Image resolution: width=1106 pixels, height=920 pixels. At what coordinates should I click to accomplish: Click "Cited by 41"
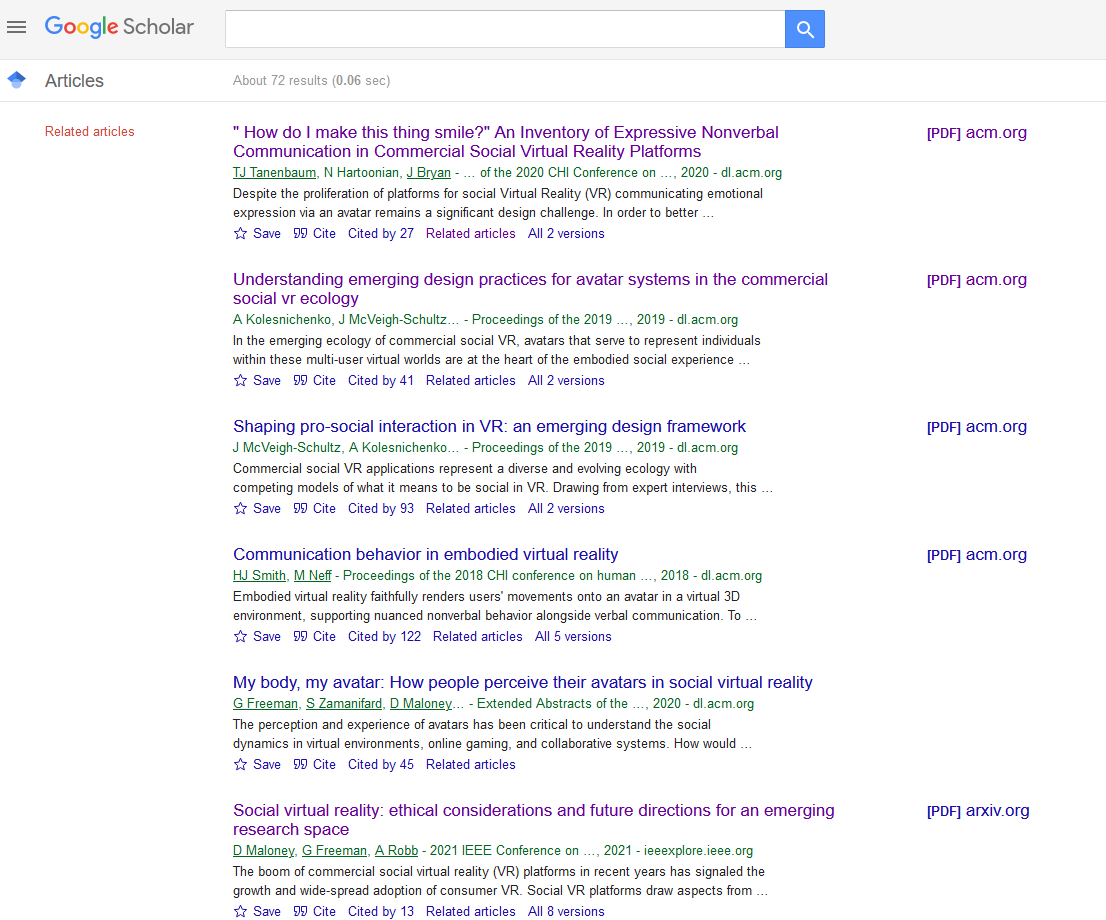381,380
